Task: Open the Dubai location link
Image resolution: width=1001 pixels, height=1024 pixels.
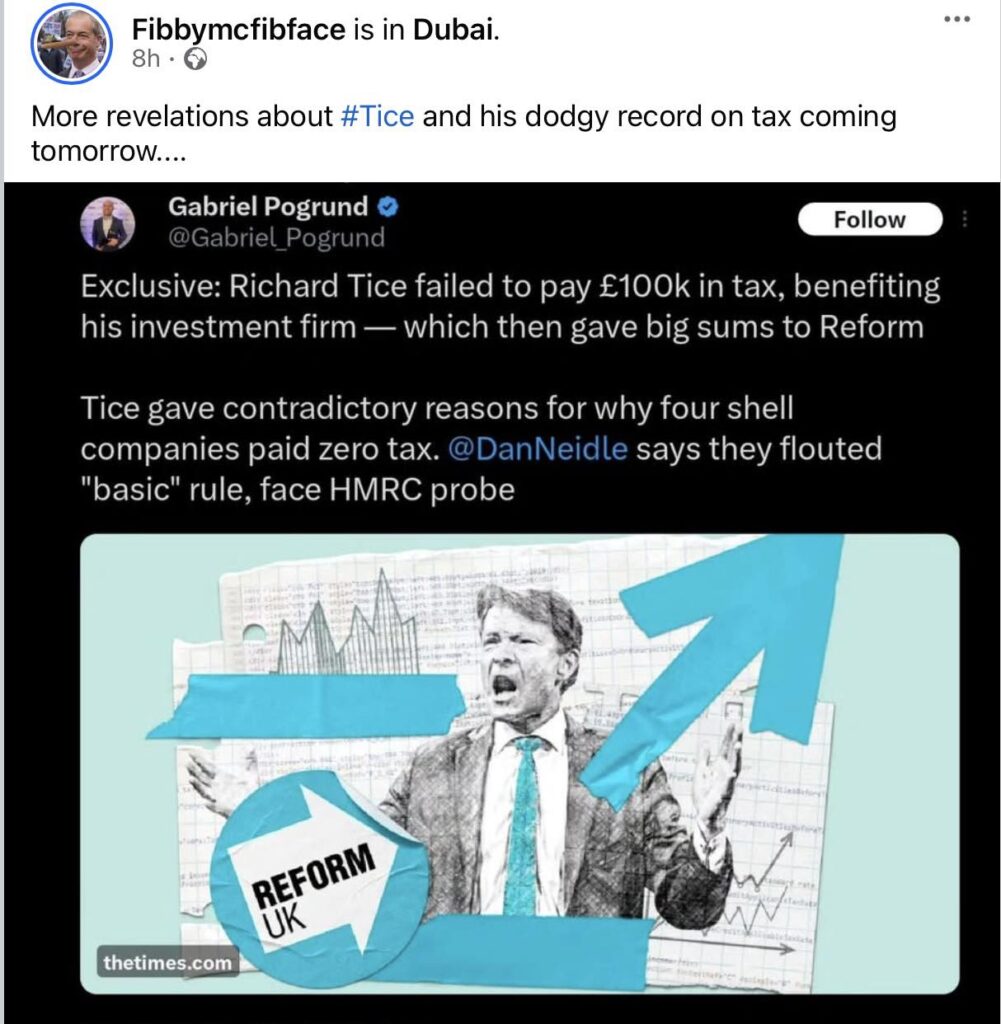Action: click(x=454, y=29)
